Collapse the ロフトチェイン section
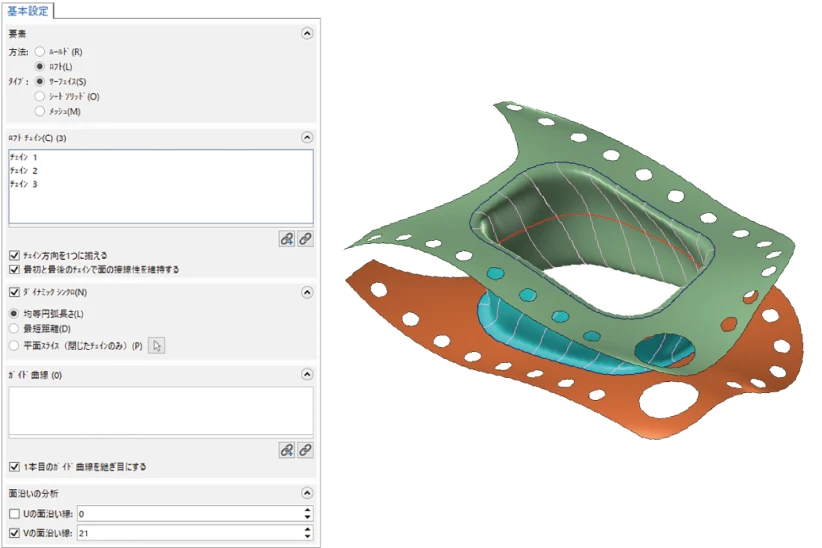The width and height of the screenshot is (822, 548). click(306, 137)
